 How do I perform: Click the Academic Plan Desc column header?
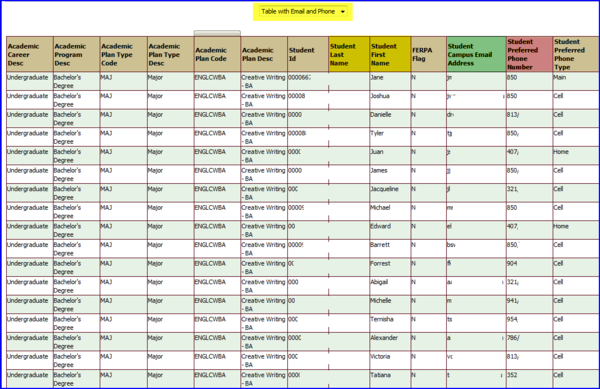coord(264,54)
